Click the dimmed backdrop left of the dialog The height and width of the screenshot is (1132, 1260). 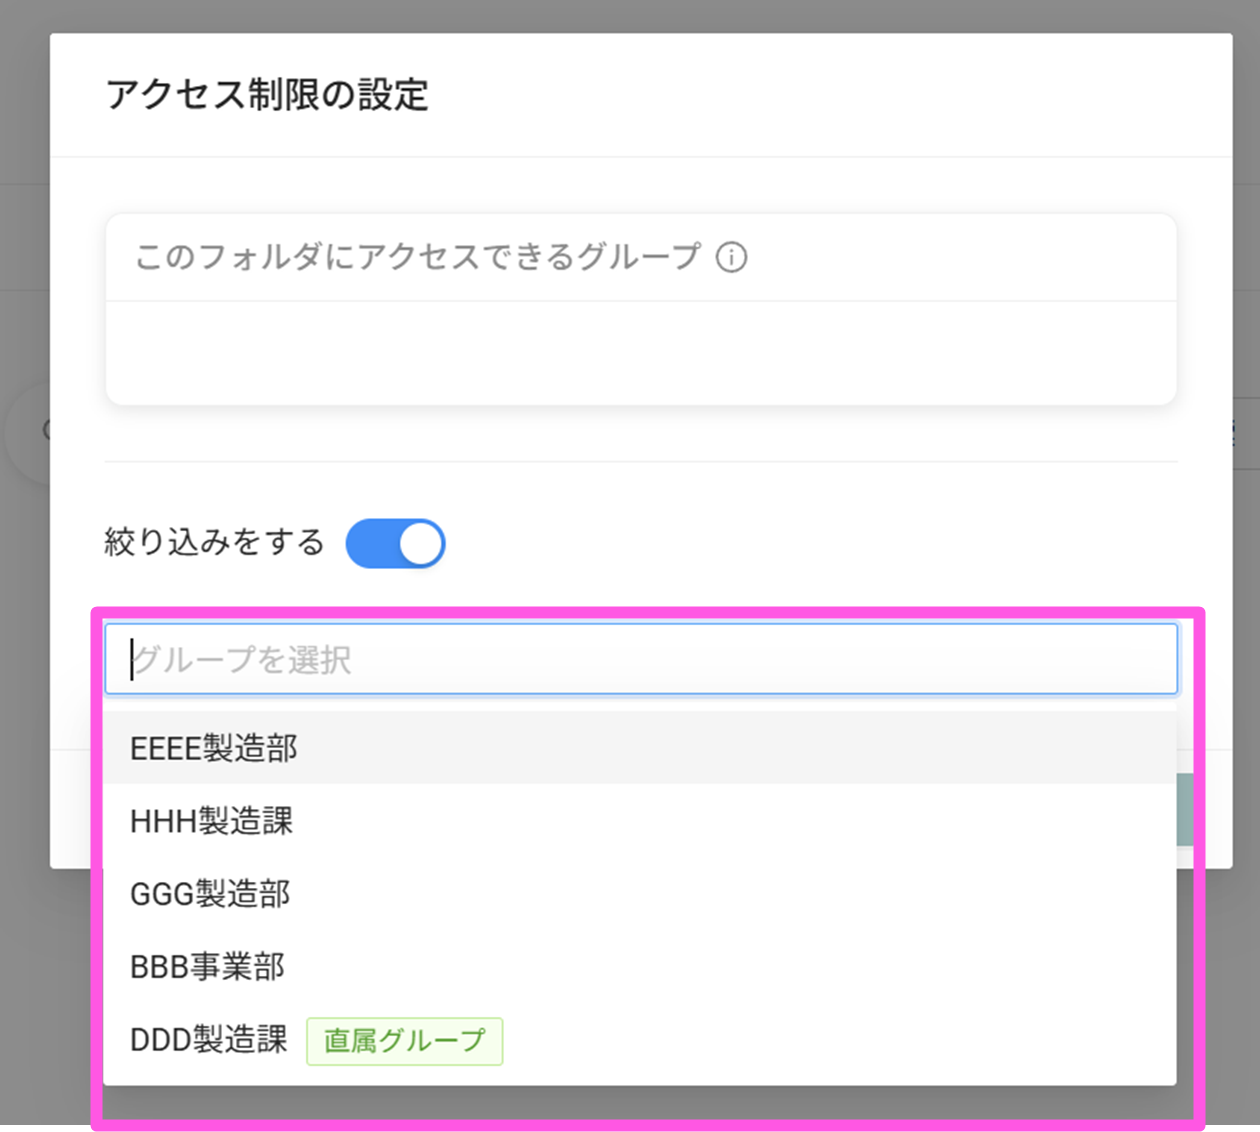pos(24,700)
